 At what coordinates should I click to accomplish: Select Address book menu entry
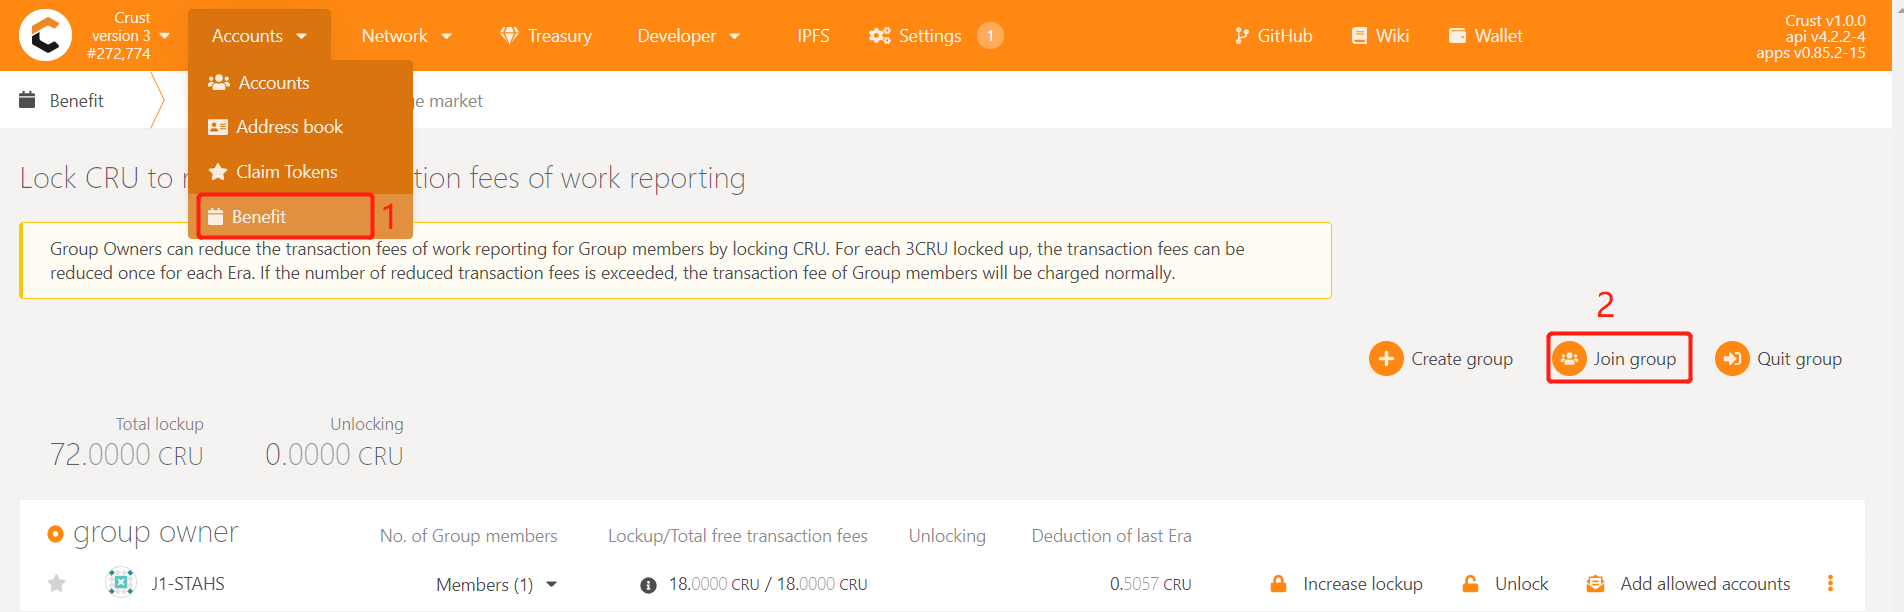[300, 127]
